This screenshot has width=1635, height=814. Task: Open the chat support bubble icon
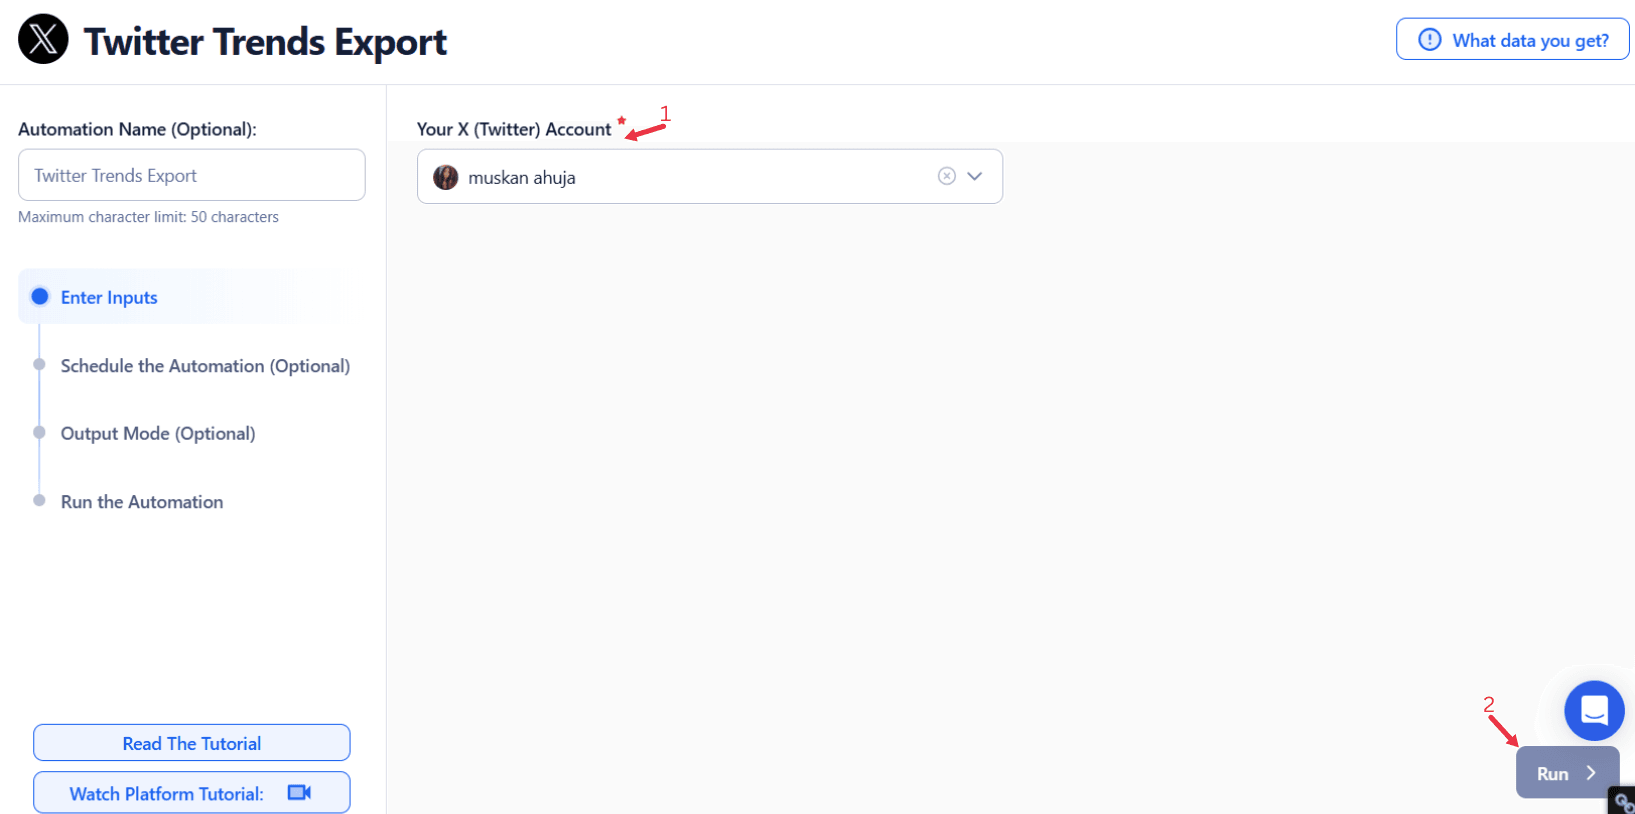click(x=1594, y=711)
